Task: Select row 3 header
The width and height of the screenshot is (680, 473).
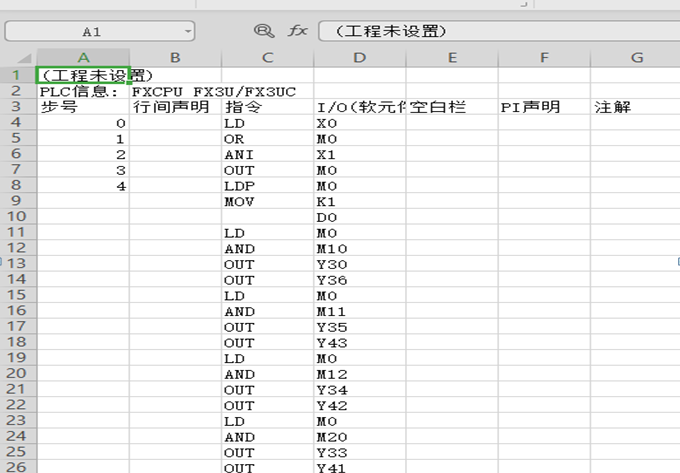Action: 18,106
